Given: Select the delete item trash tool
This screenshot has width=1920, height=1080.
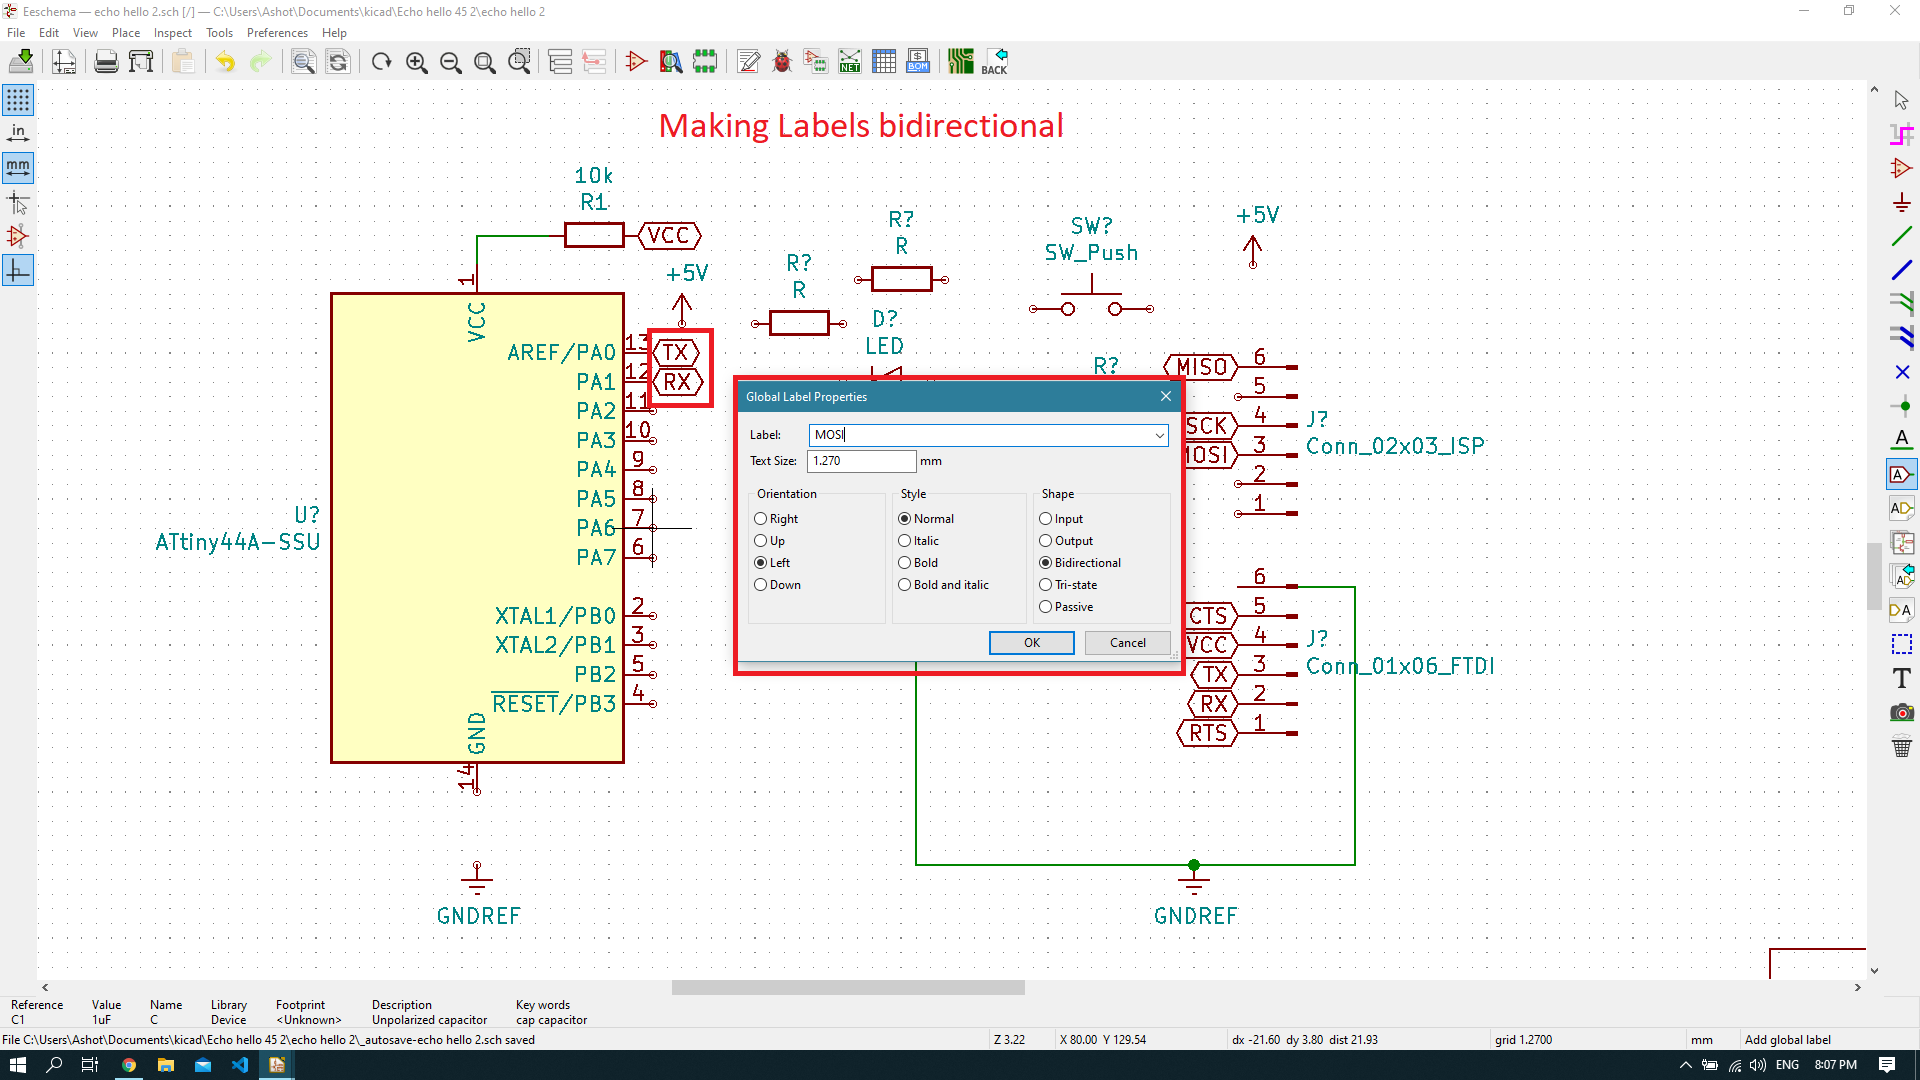Looking at the screenshot, I should pyautogui.click(x=1902, y=746).
